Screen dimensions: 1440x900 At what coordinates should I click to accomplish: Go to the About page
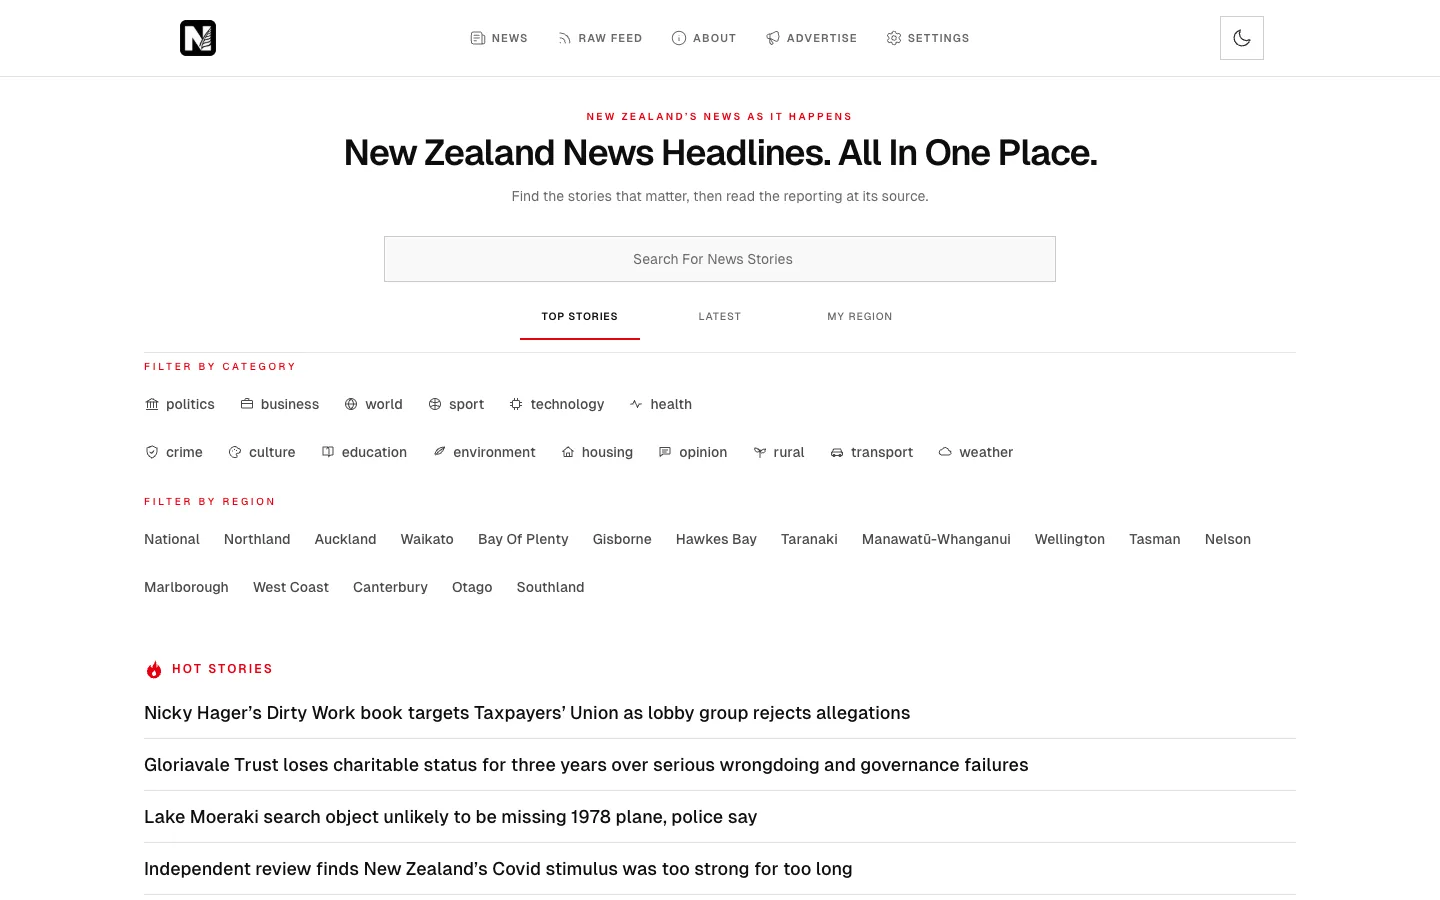[704, 38]
